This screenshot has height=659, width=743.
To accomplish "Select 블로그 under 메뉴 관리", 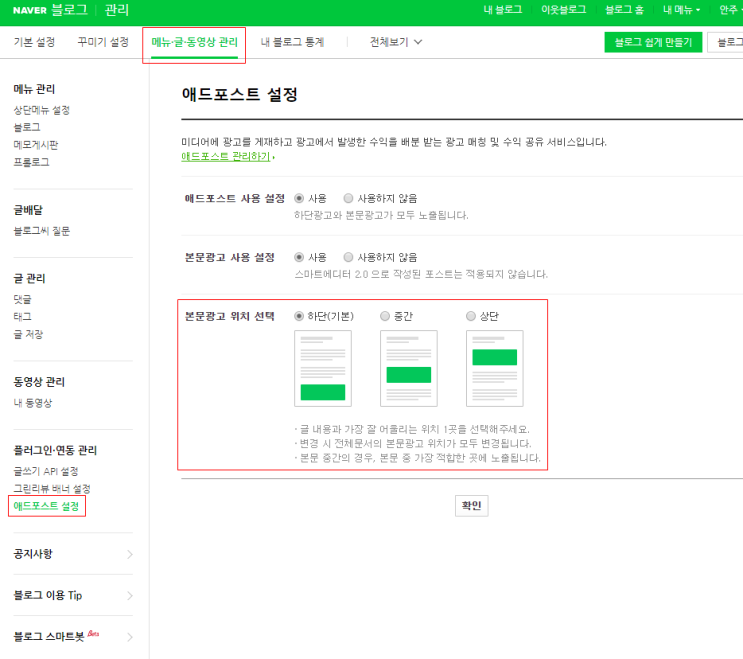I will tap(27, 127).
